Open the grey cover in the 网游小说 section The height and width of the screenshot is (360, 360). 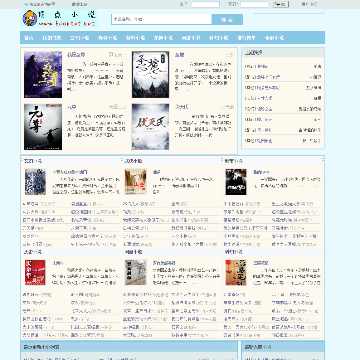click(x=136, y=272)
